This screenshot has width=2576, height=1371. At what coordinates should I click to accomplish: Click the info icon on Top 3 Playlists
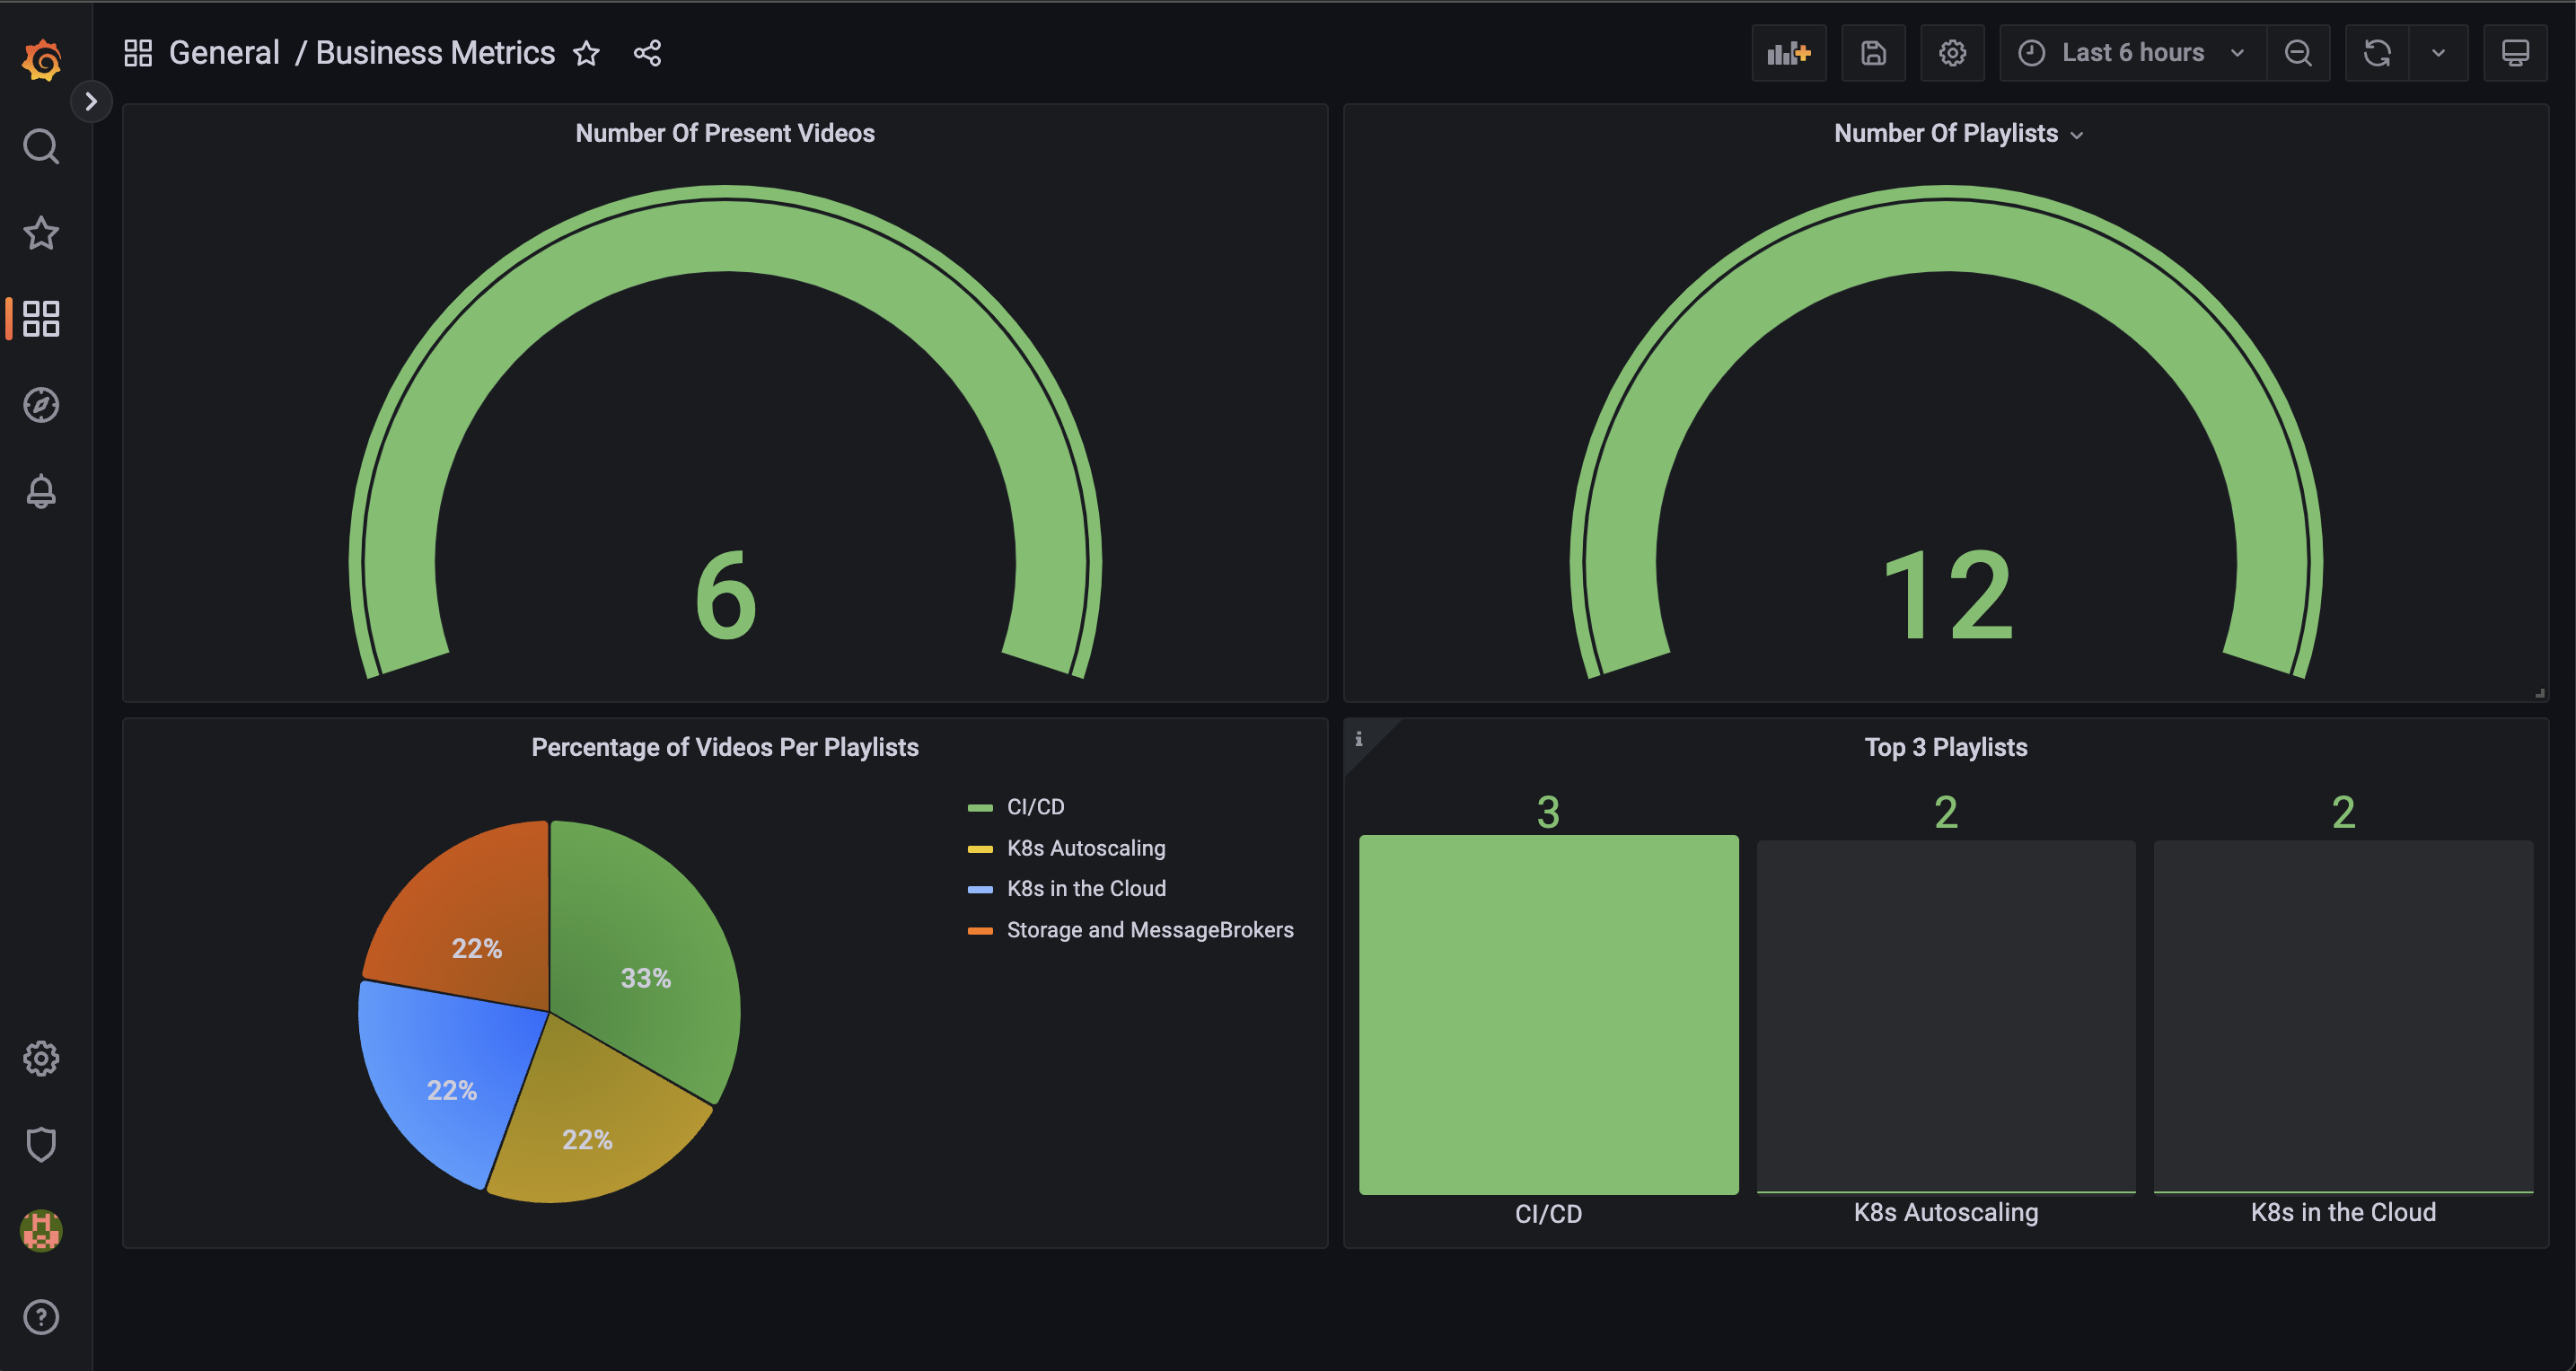pos(1359,739)
